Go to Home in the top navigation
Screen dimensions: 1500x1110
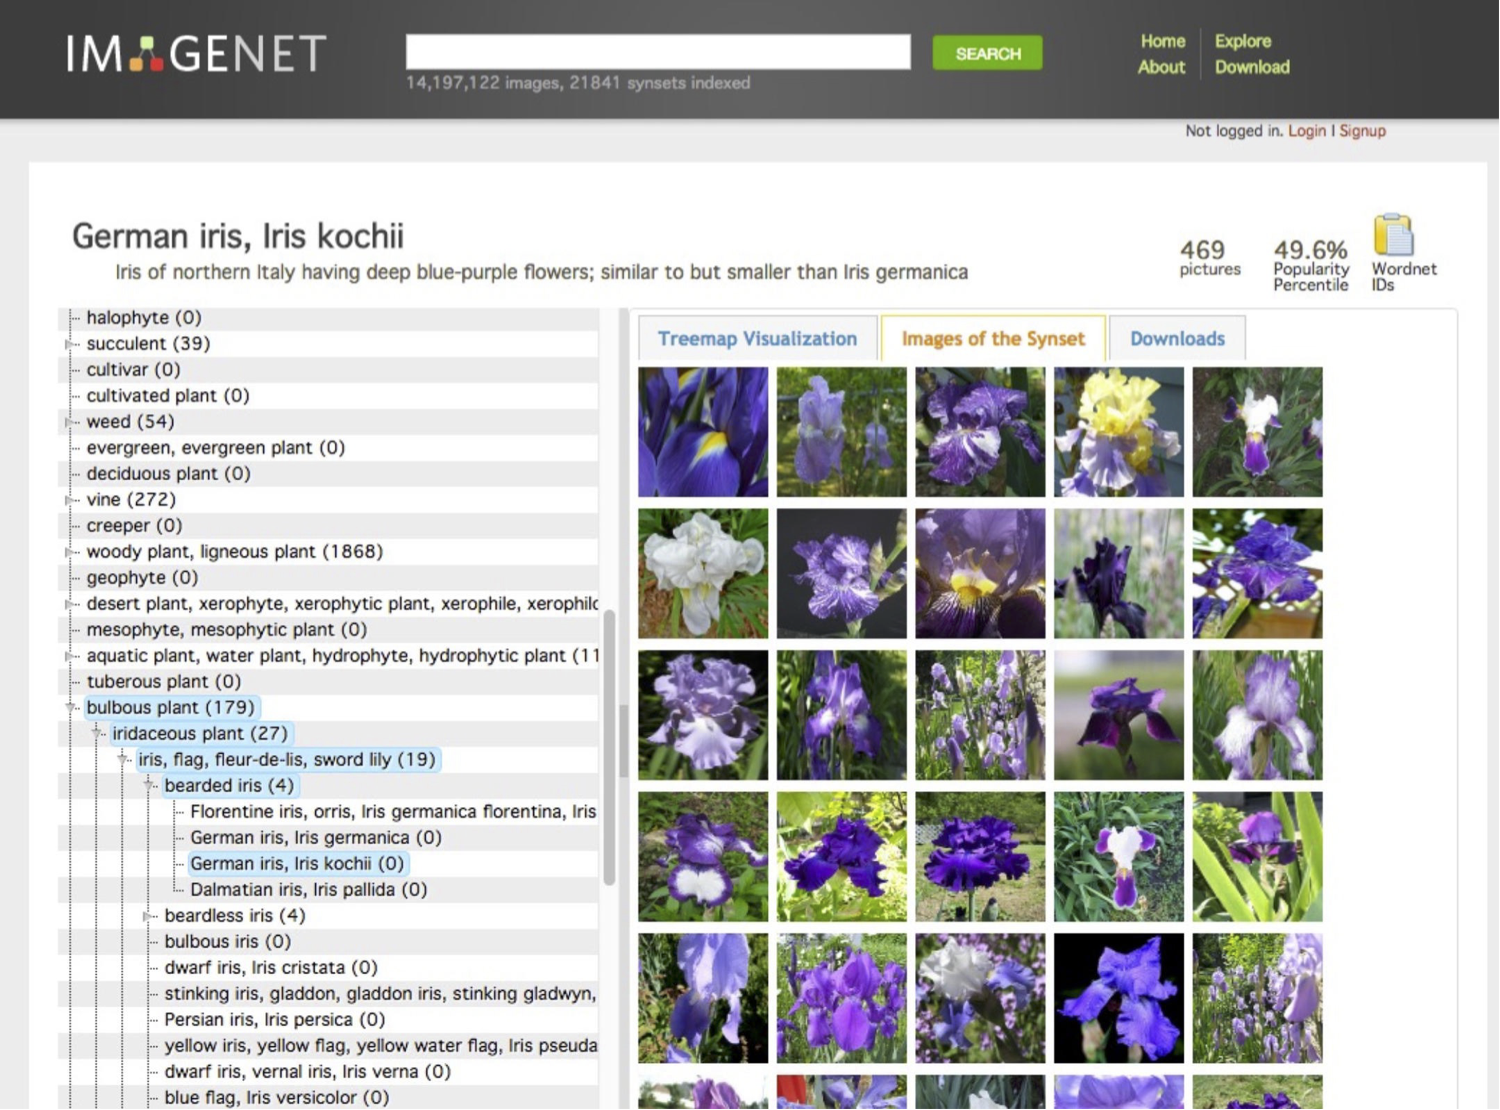coord(1162,41)
